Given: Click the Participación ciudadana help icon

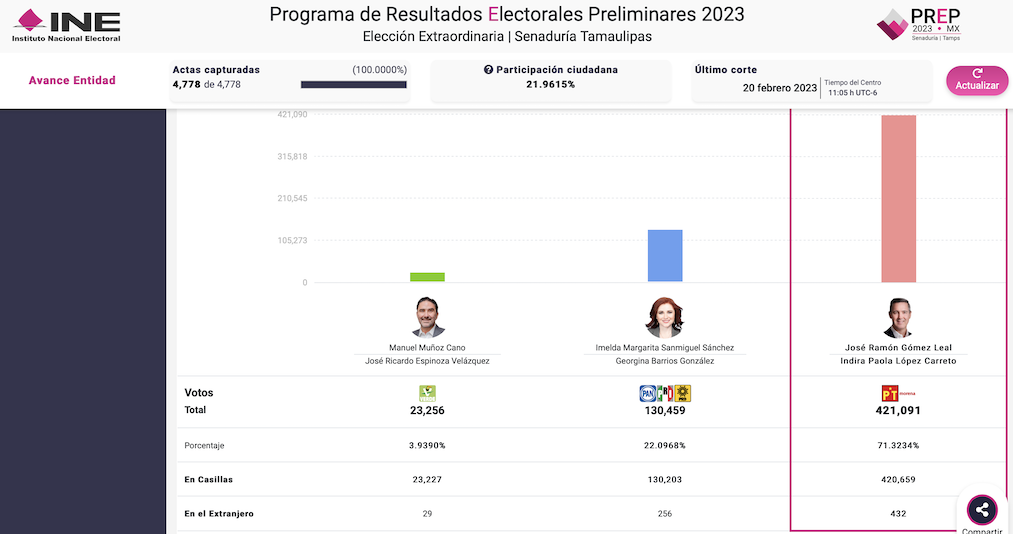Looking at the screenshot, I should pyautogui.click(x=488, y=70).
